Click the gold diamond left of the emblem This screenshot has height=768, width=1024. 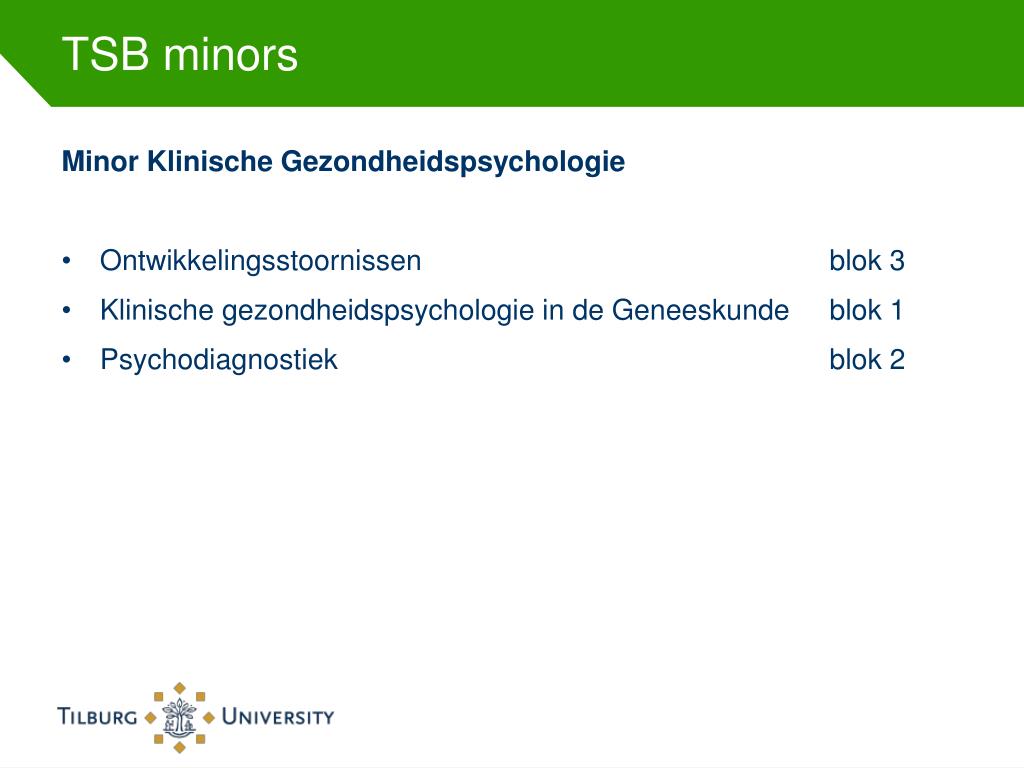pyautogui.click(x=150, y=718)
